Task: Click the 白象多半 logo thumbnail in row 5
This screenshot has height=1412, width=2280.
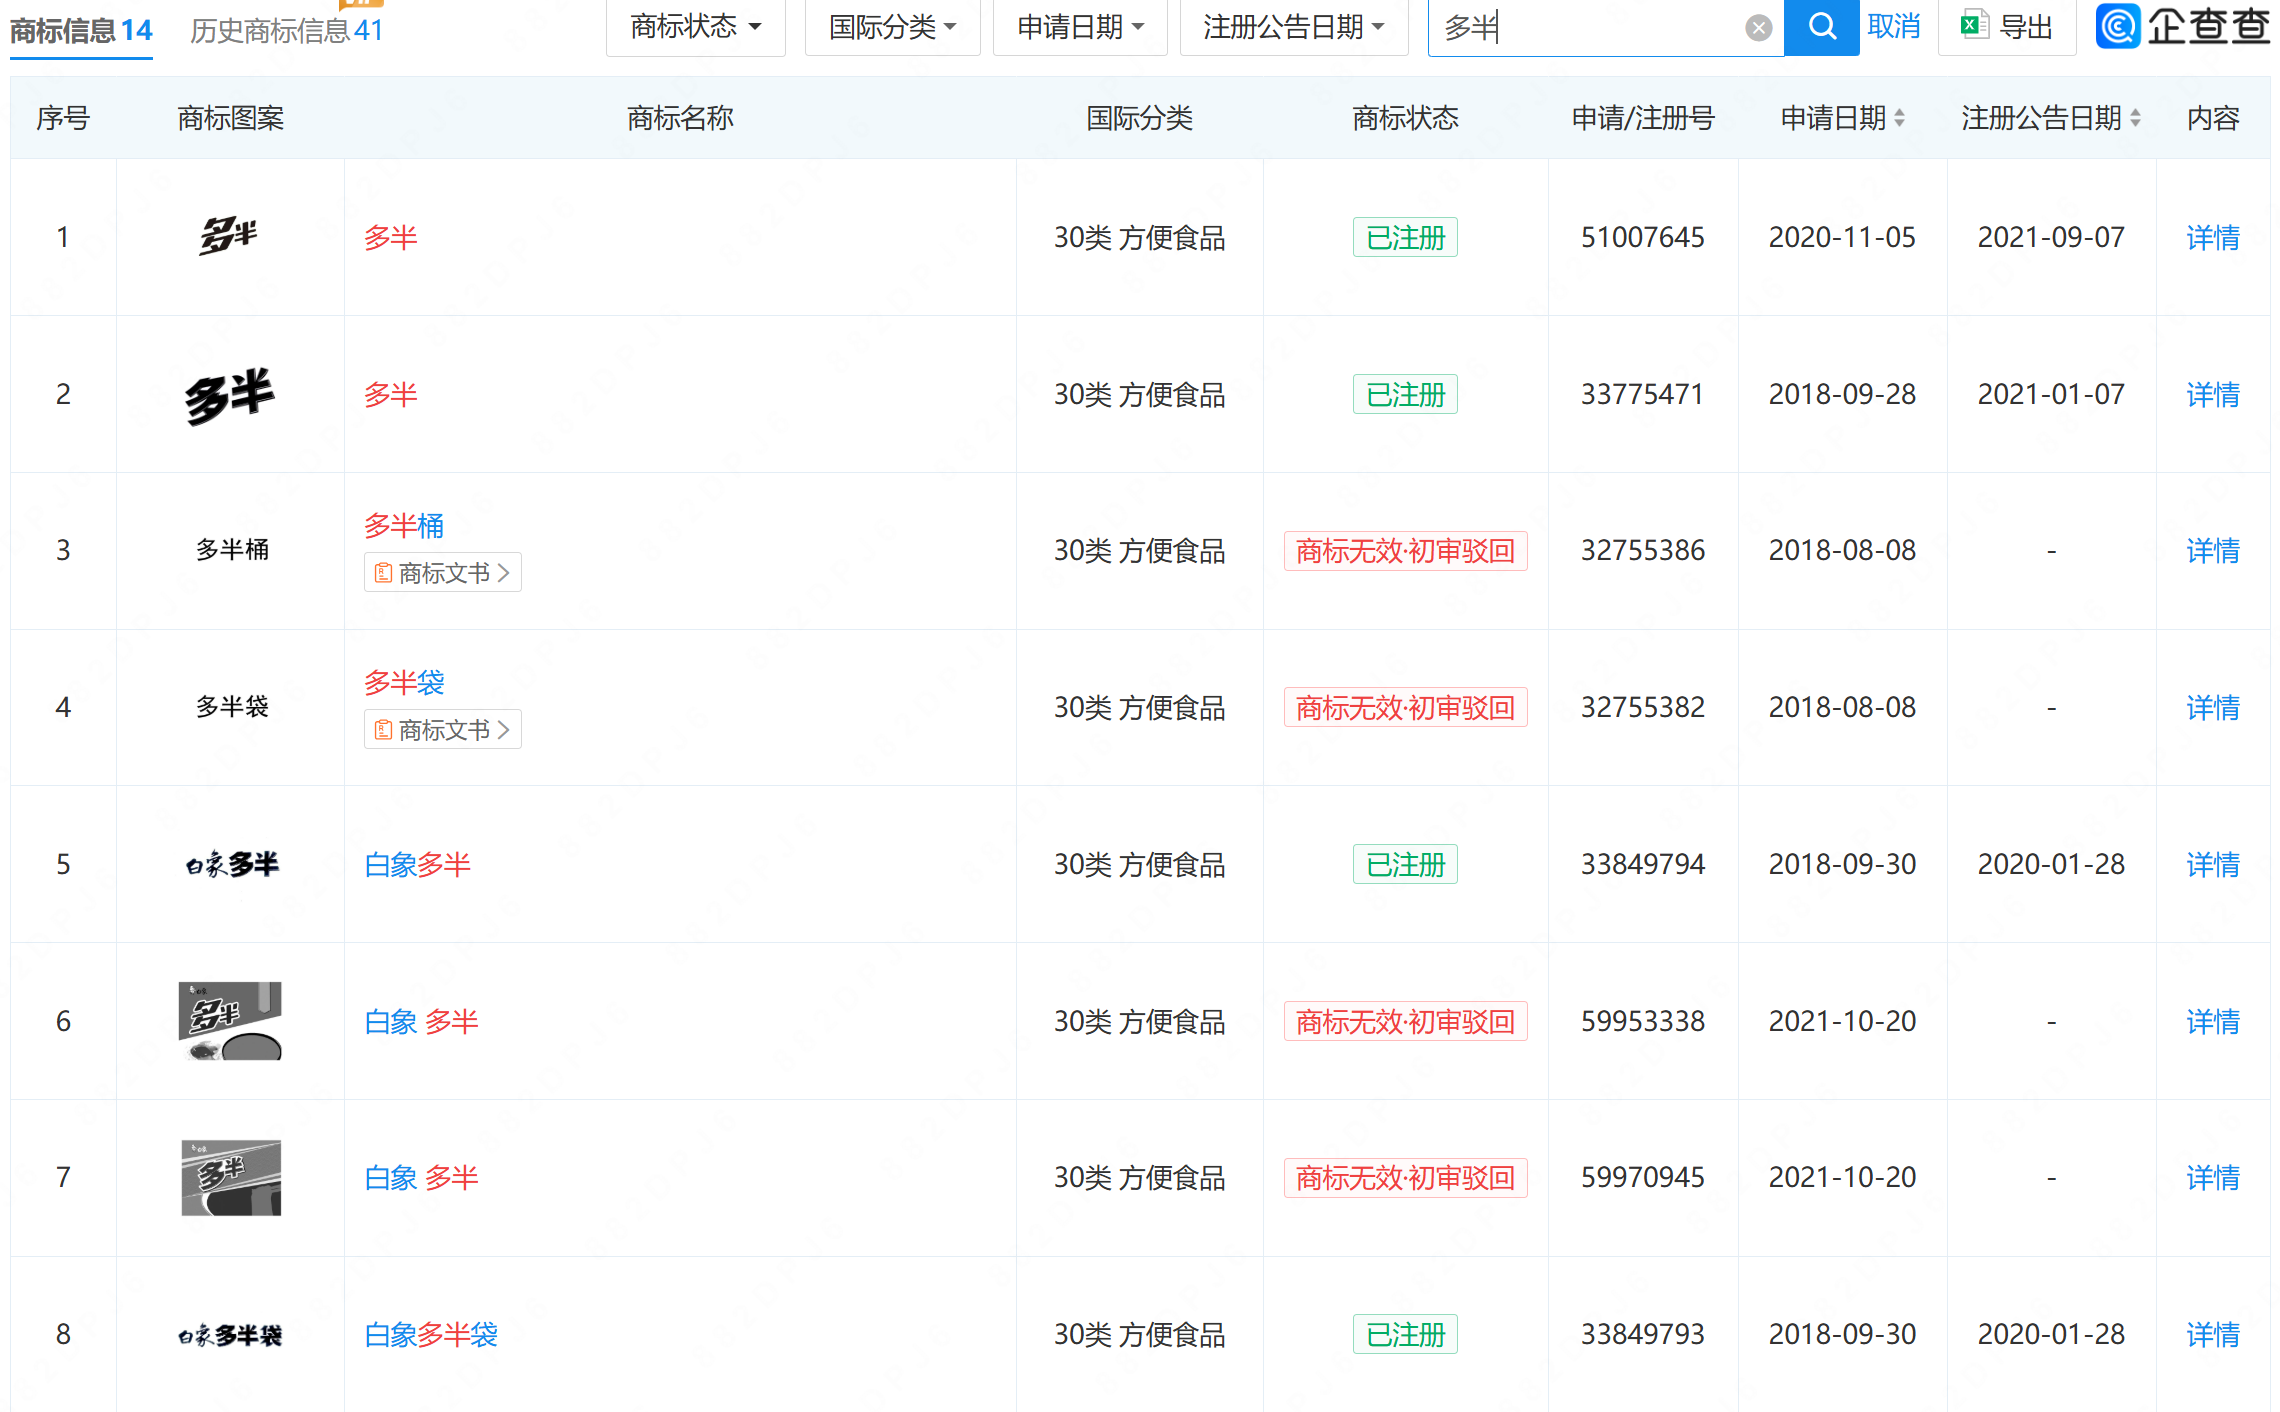Action: pos(232,864)
